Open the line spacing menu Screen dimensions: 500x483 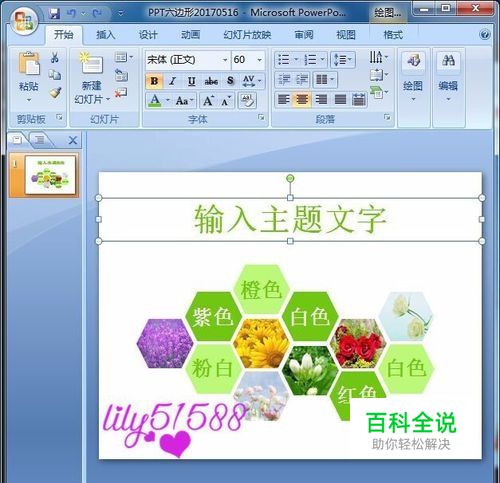(343, 60)
